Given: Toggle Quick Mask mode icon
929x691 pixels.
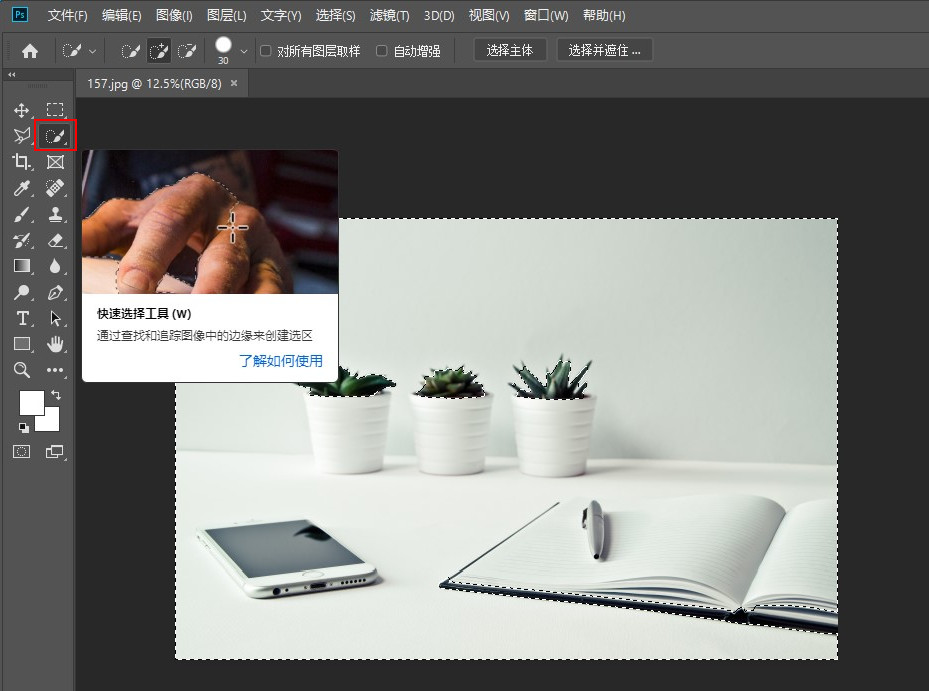Looking at the screenshot, I should (21, 452).
